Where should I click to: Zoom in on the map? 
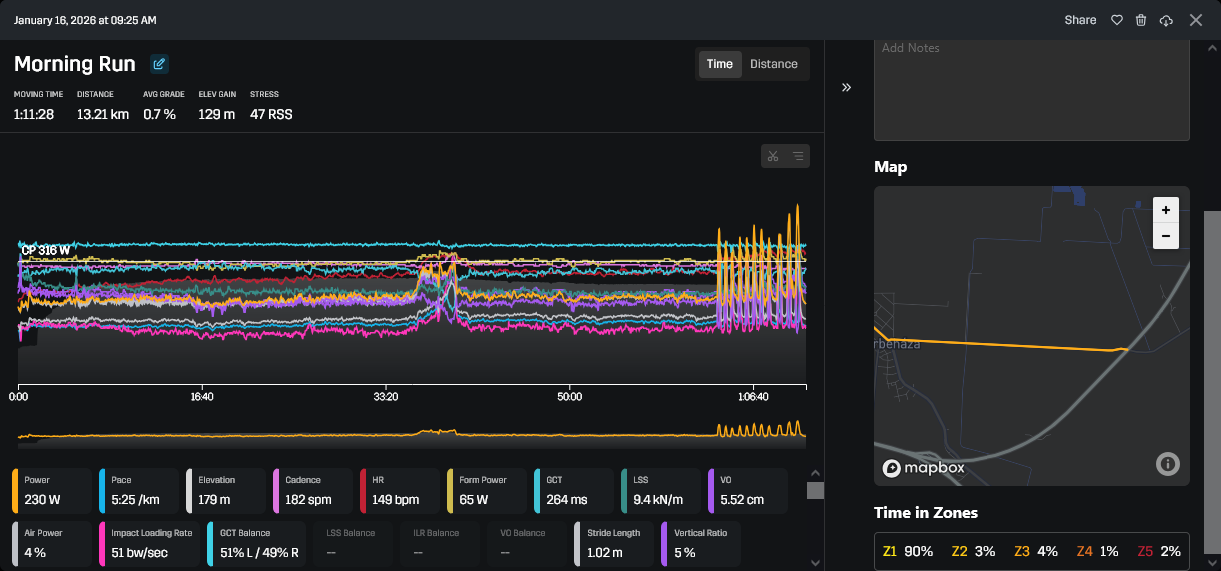tap(1165, 210)
